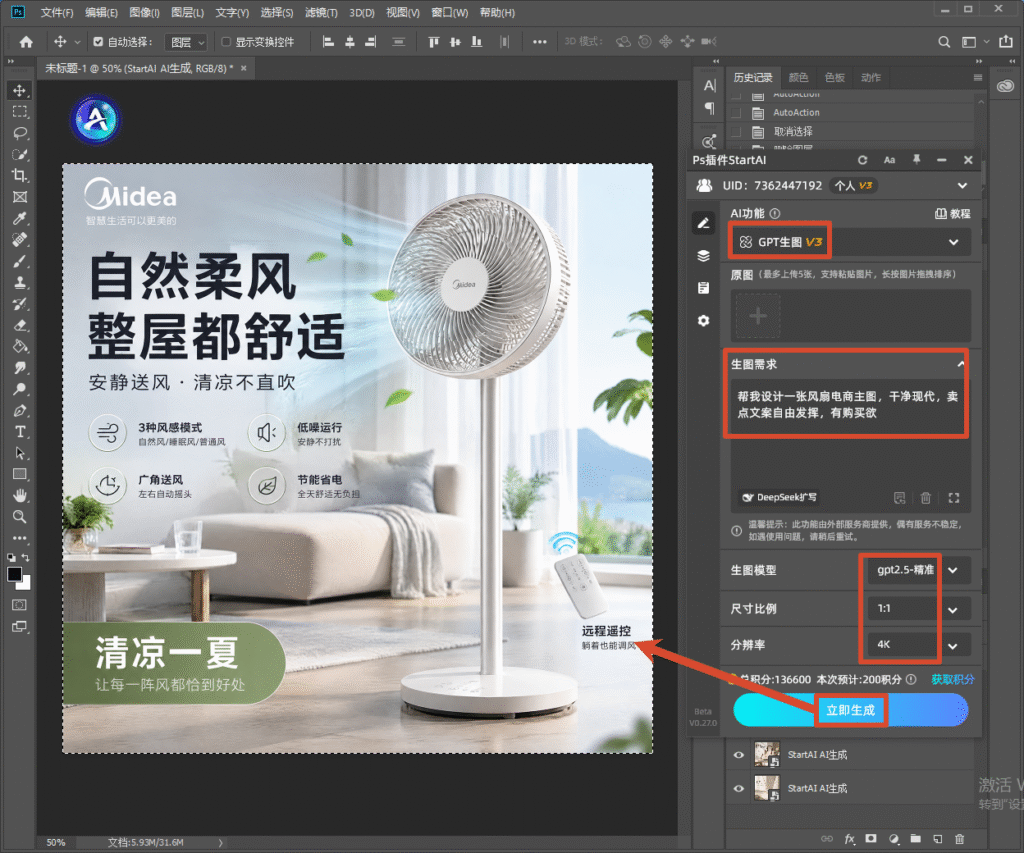
Task: Select the Crop tool
Action: pos(20,175)
